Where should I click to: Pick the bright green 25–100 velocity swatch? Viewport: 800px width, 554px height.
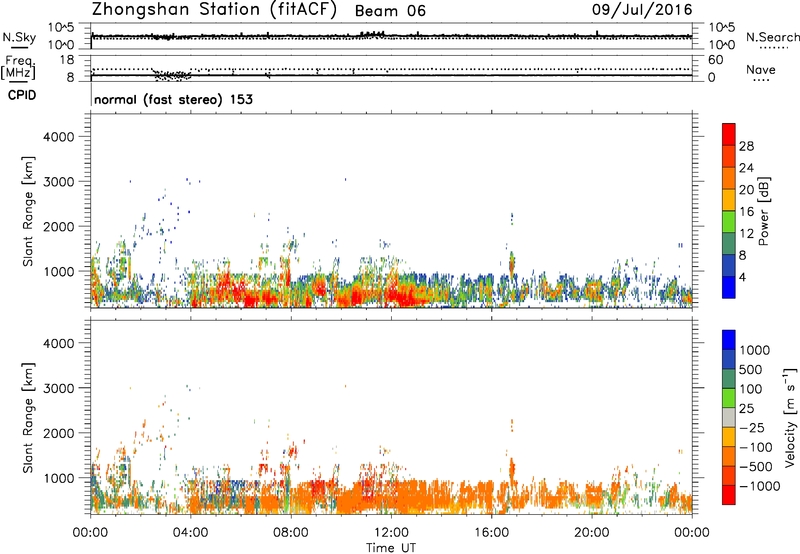(729, 398)
